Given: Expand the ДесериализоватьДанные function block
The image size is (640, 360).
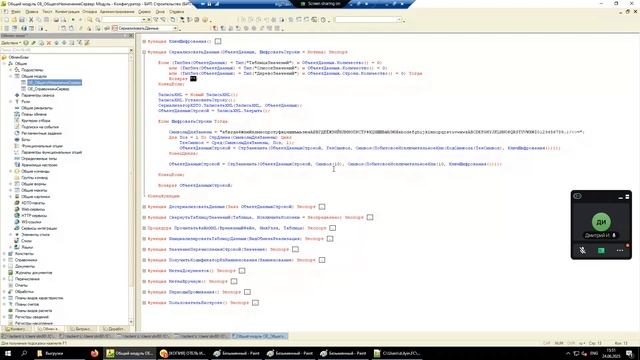Looking at the screenshot, I should click(x=144, y=207).
